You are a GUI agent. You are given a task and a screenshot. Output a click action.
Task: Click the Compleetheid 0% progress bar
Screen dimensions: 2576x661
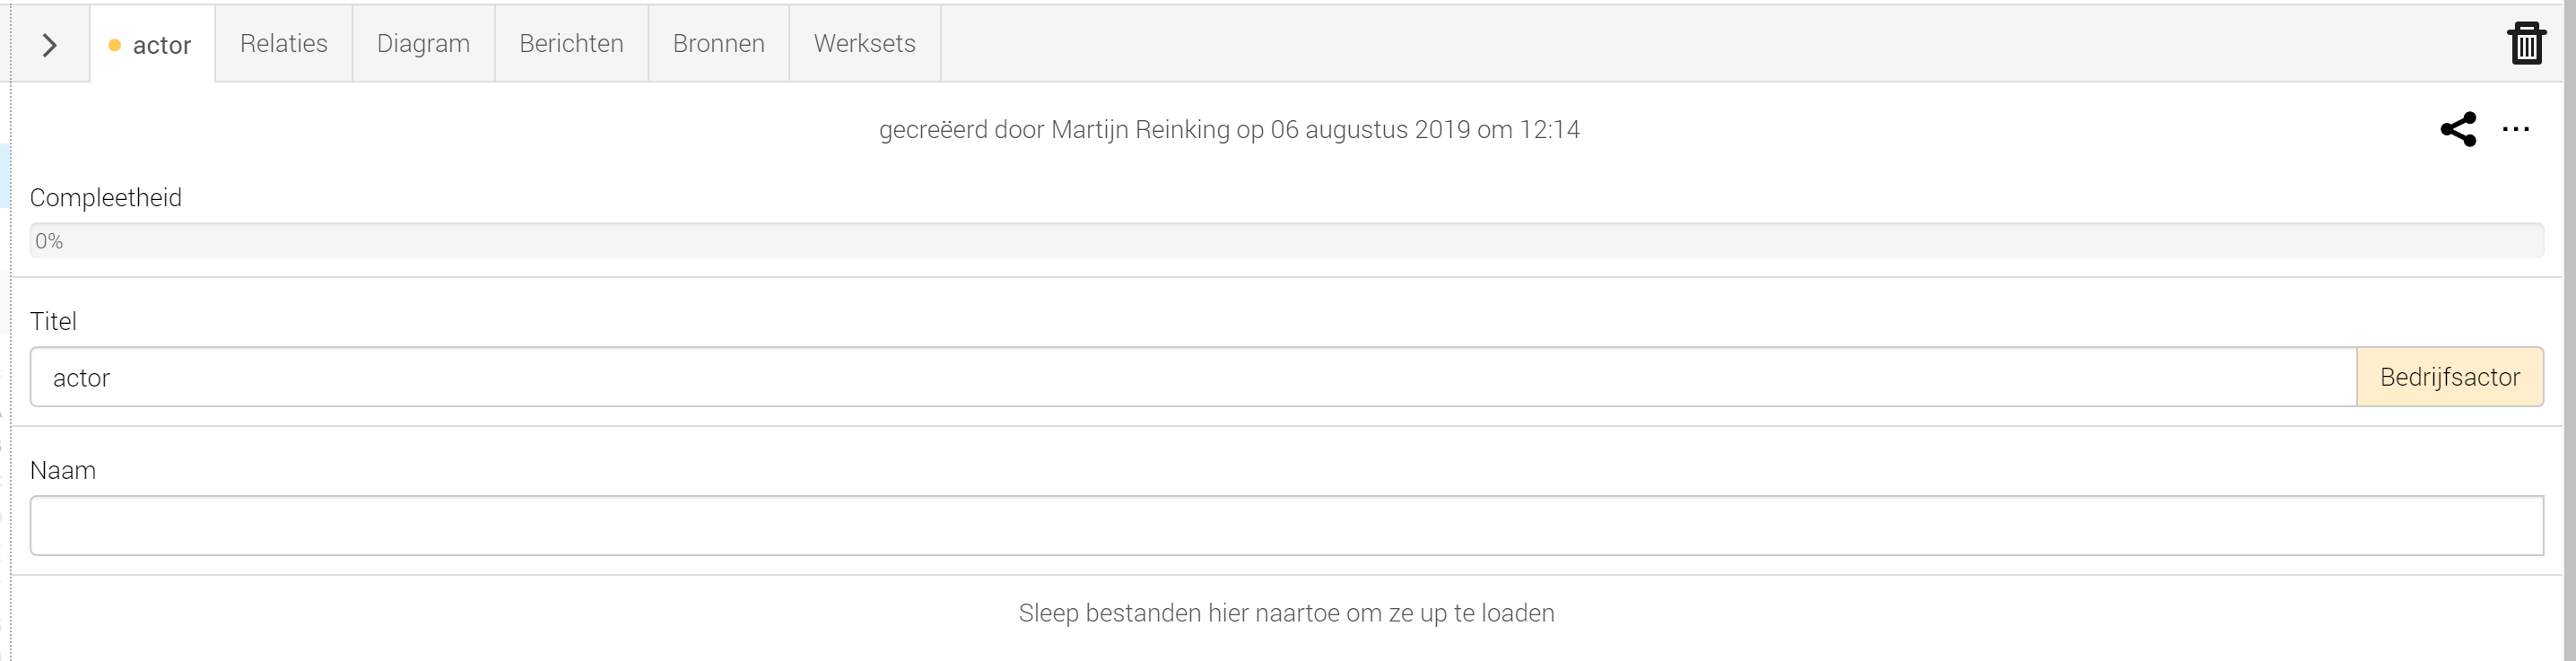[x=1286, y=241]
